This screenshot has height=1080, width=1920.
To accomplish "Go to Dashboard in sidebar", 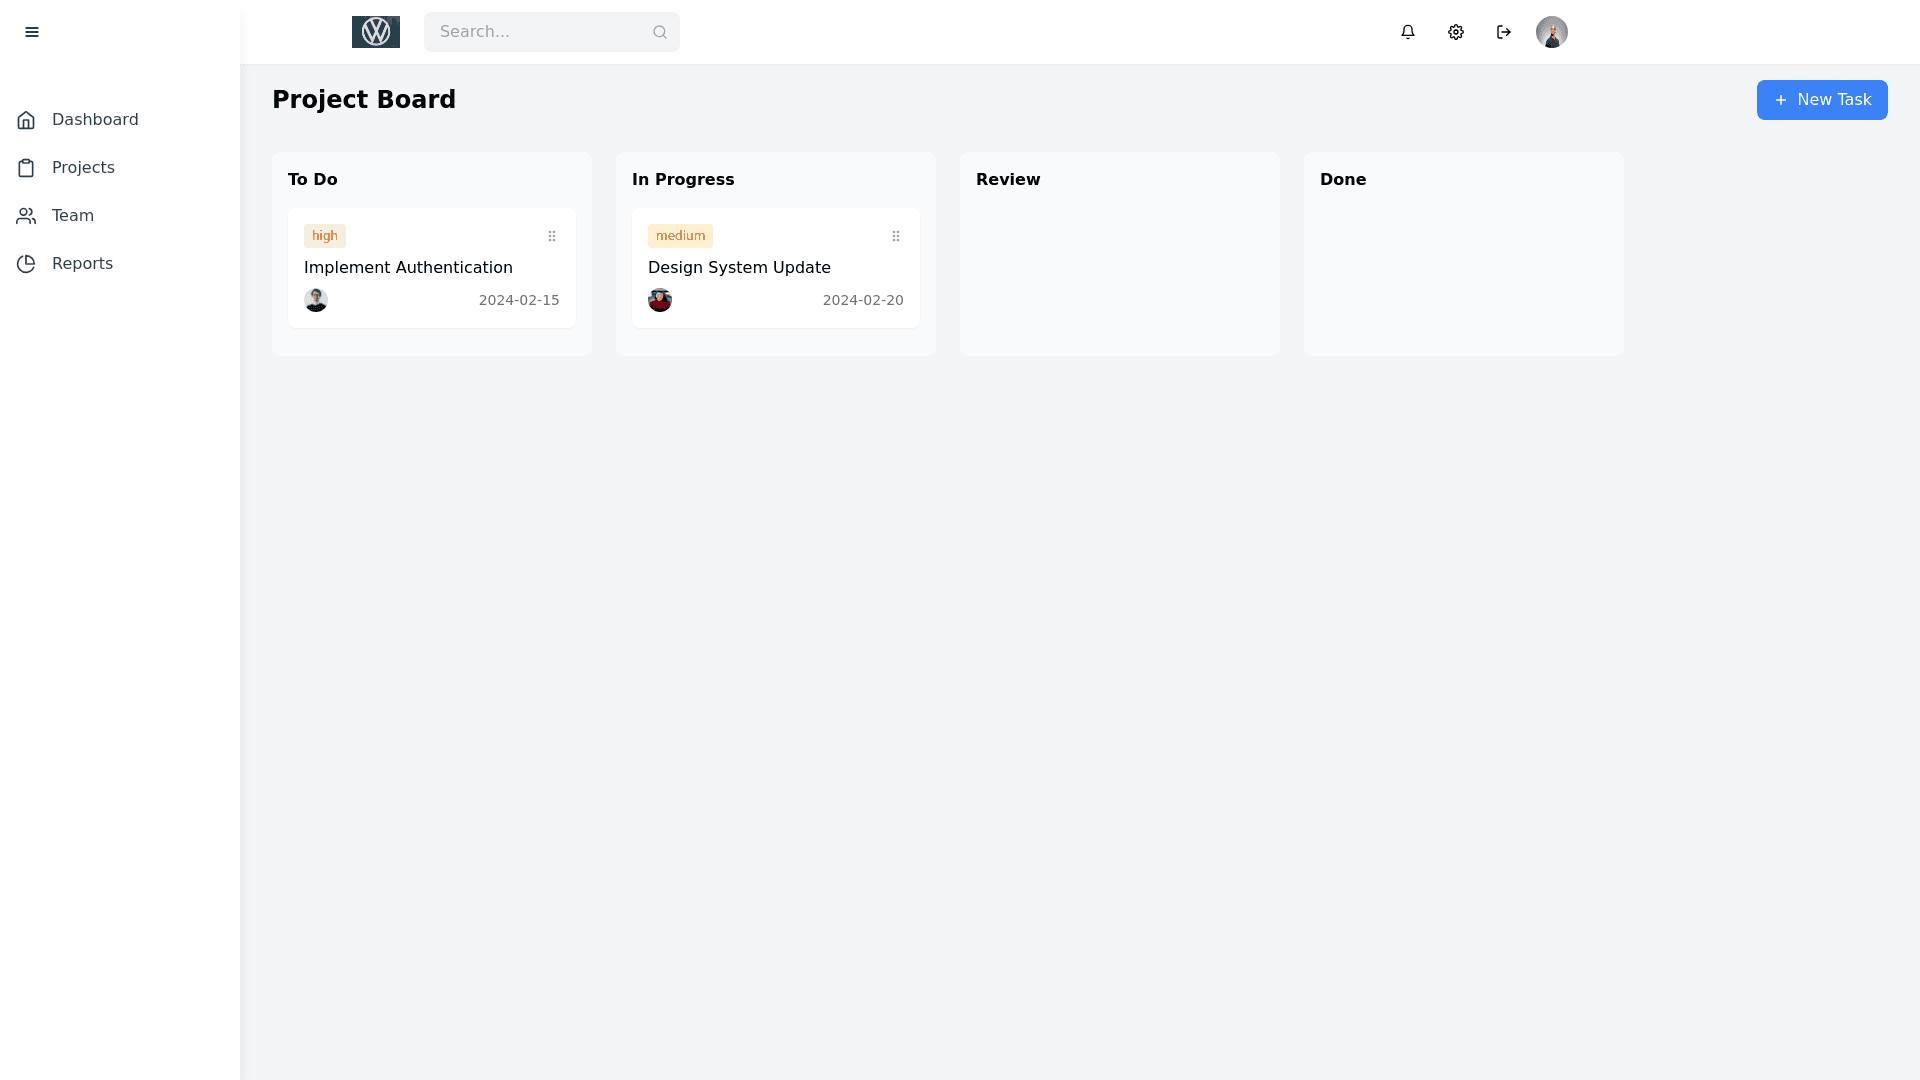I will pyautogui.click(x=95, y=120).
